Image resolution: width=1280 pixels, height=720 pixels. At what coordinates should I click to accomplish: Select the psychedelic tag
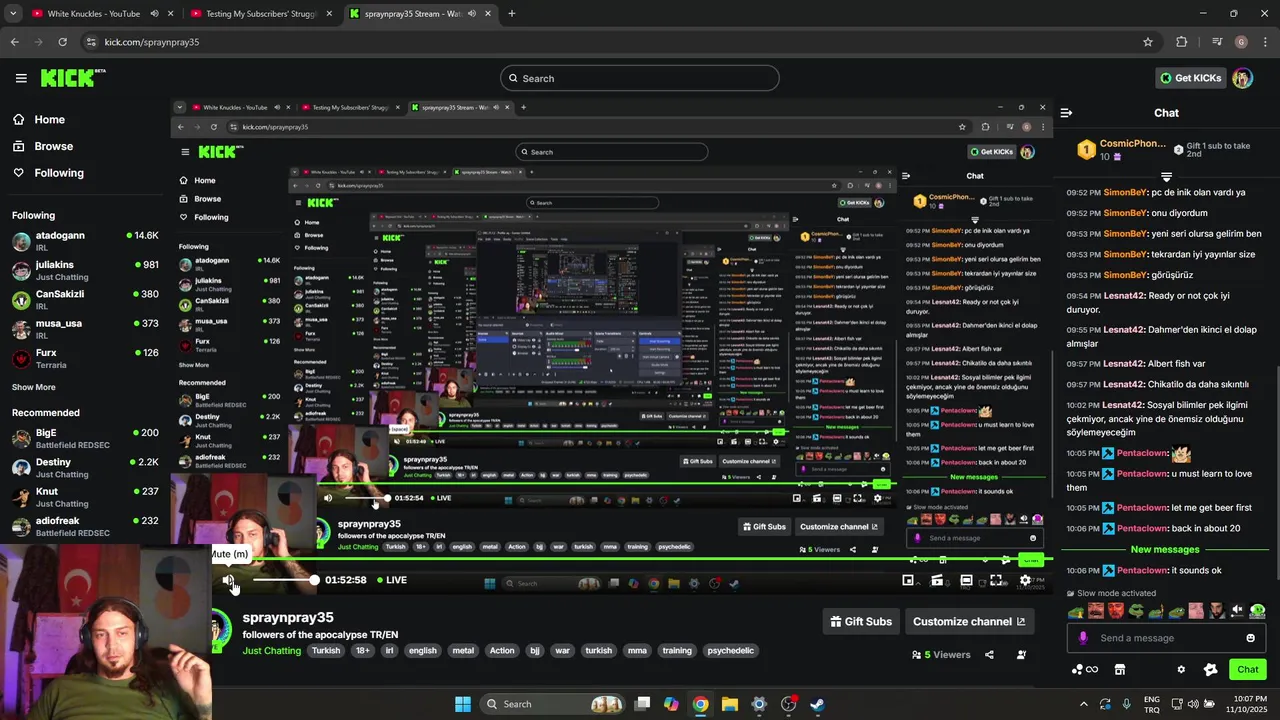[730, 651]
